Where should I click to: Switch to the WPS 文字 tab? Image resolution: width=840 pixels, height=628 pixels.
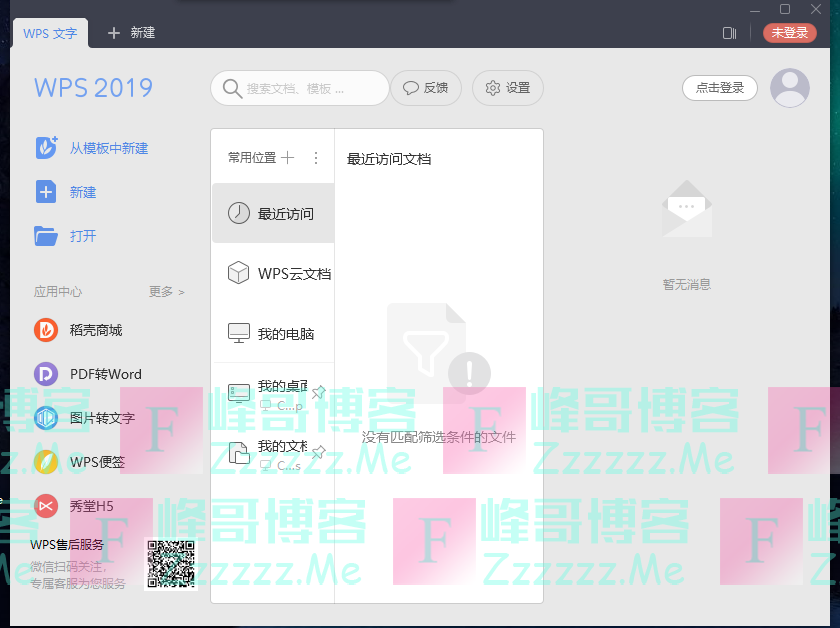click(50, 32)
